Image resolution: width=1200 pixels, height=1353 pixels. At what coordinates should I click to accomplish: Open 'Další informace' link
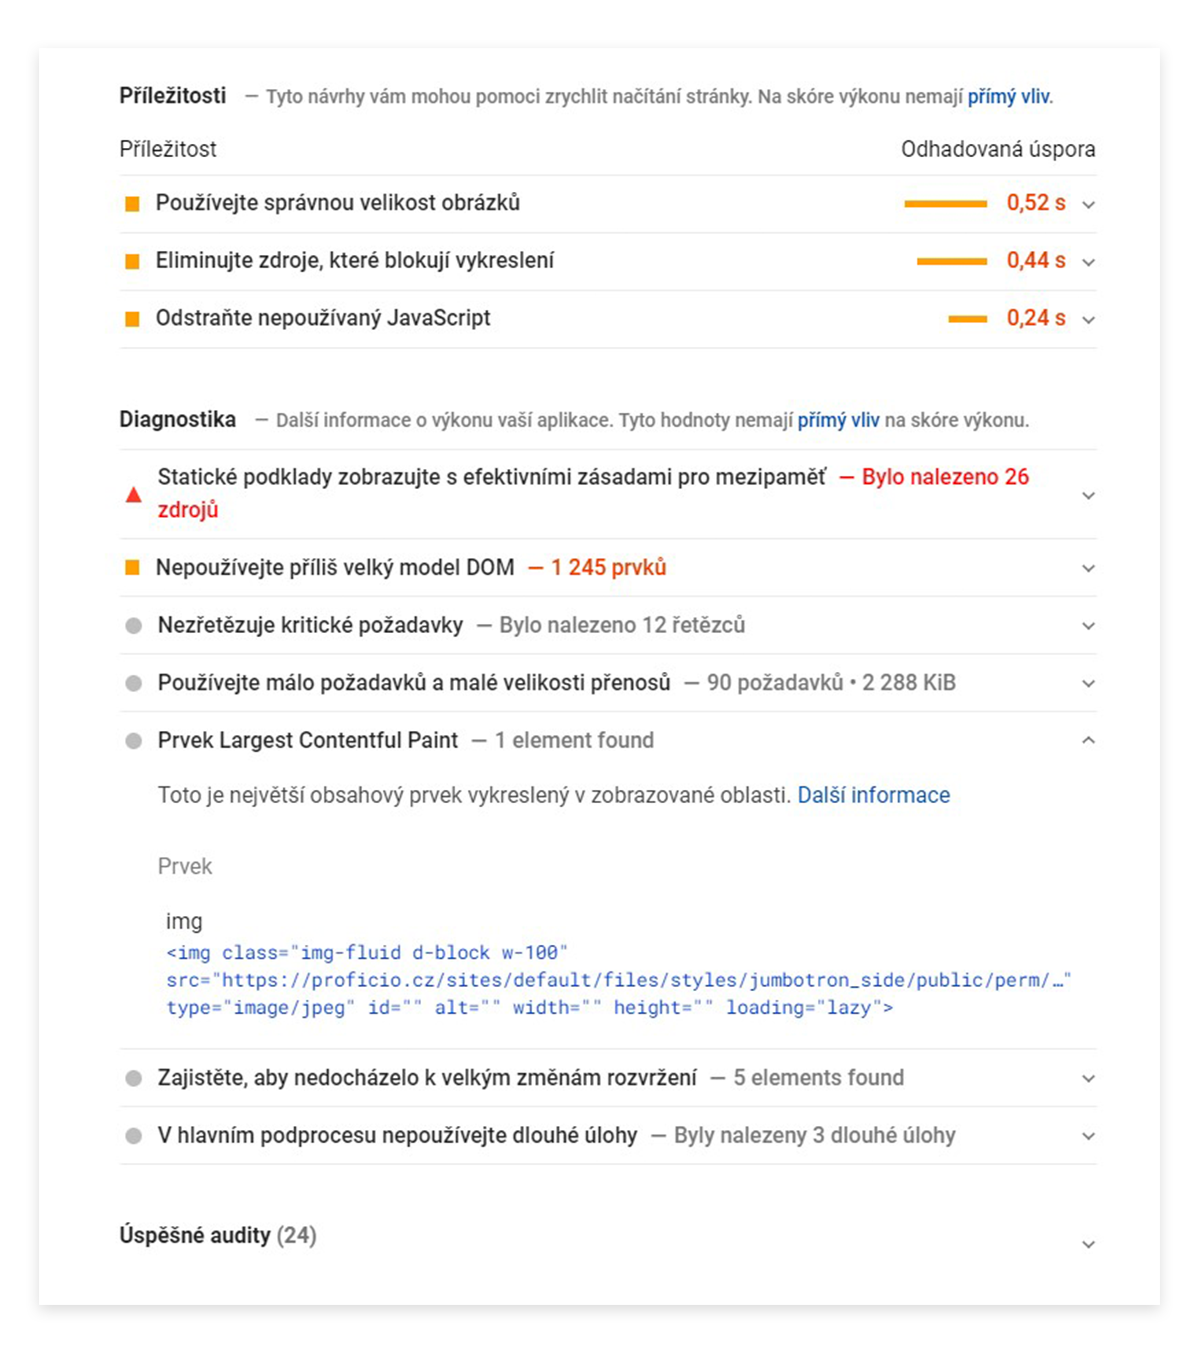(x=874, y=795)
